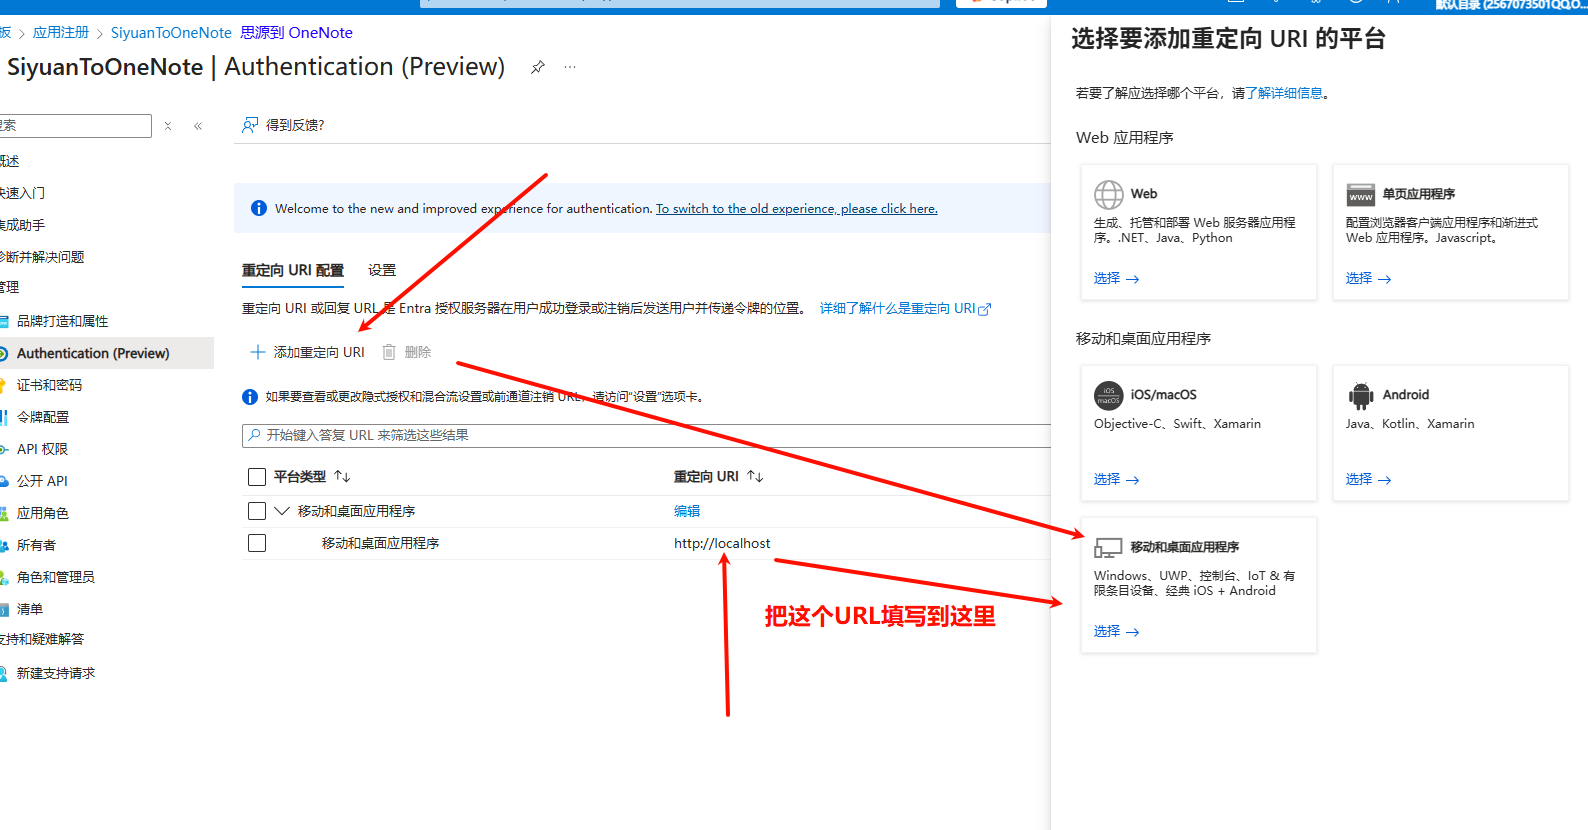Toggle the select-all checkbox in table header
The image size is (1588, 830).
pos(257,476)
